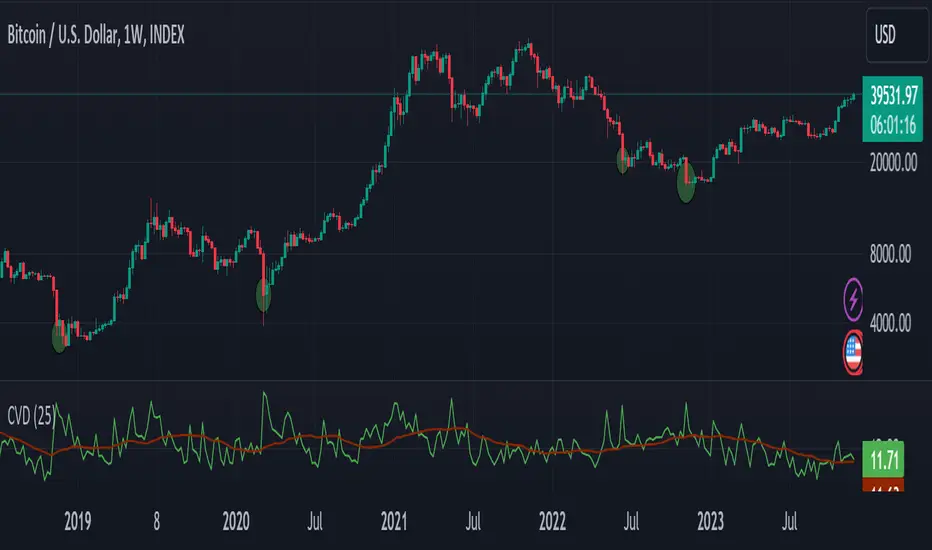Click the purple lightning bolt event icon

[853, 297]
